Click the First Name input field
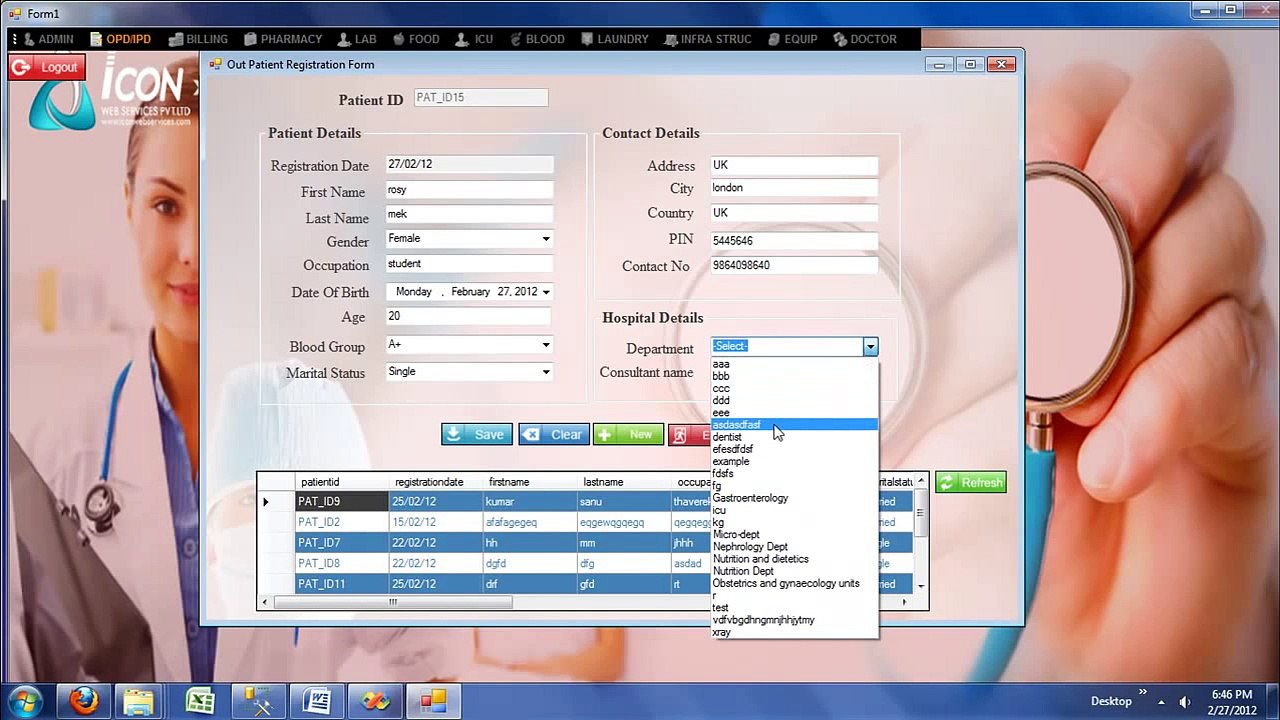 point(469,190)
